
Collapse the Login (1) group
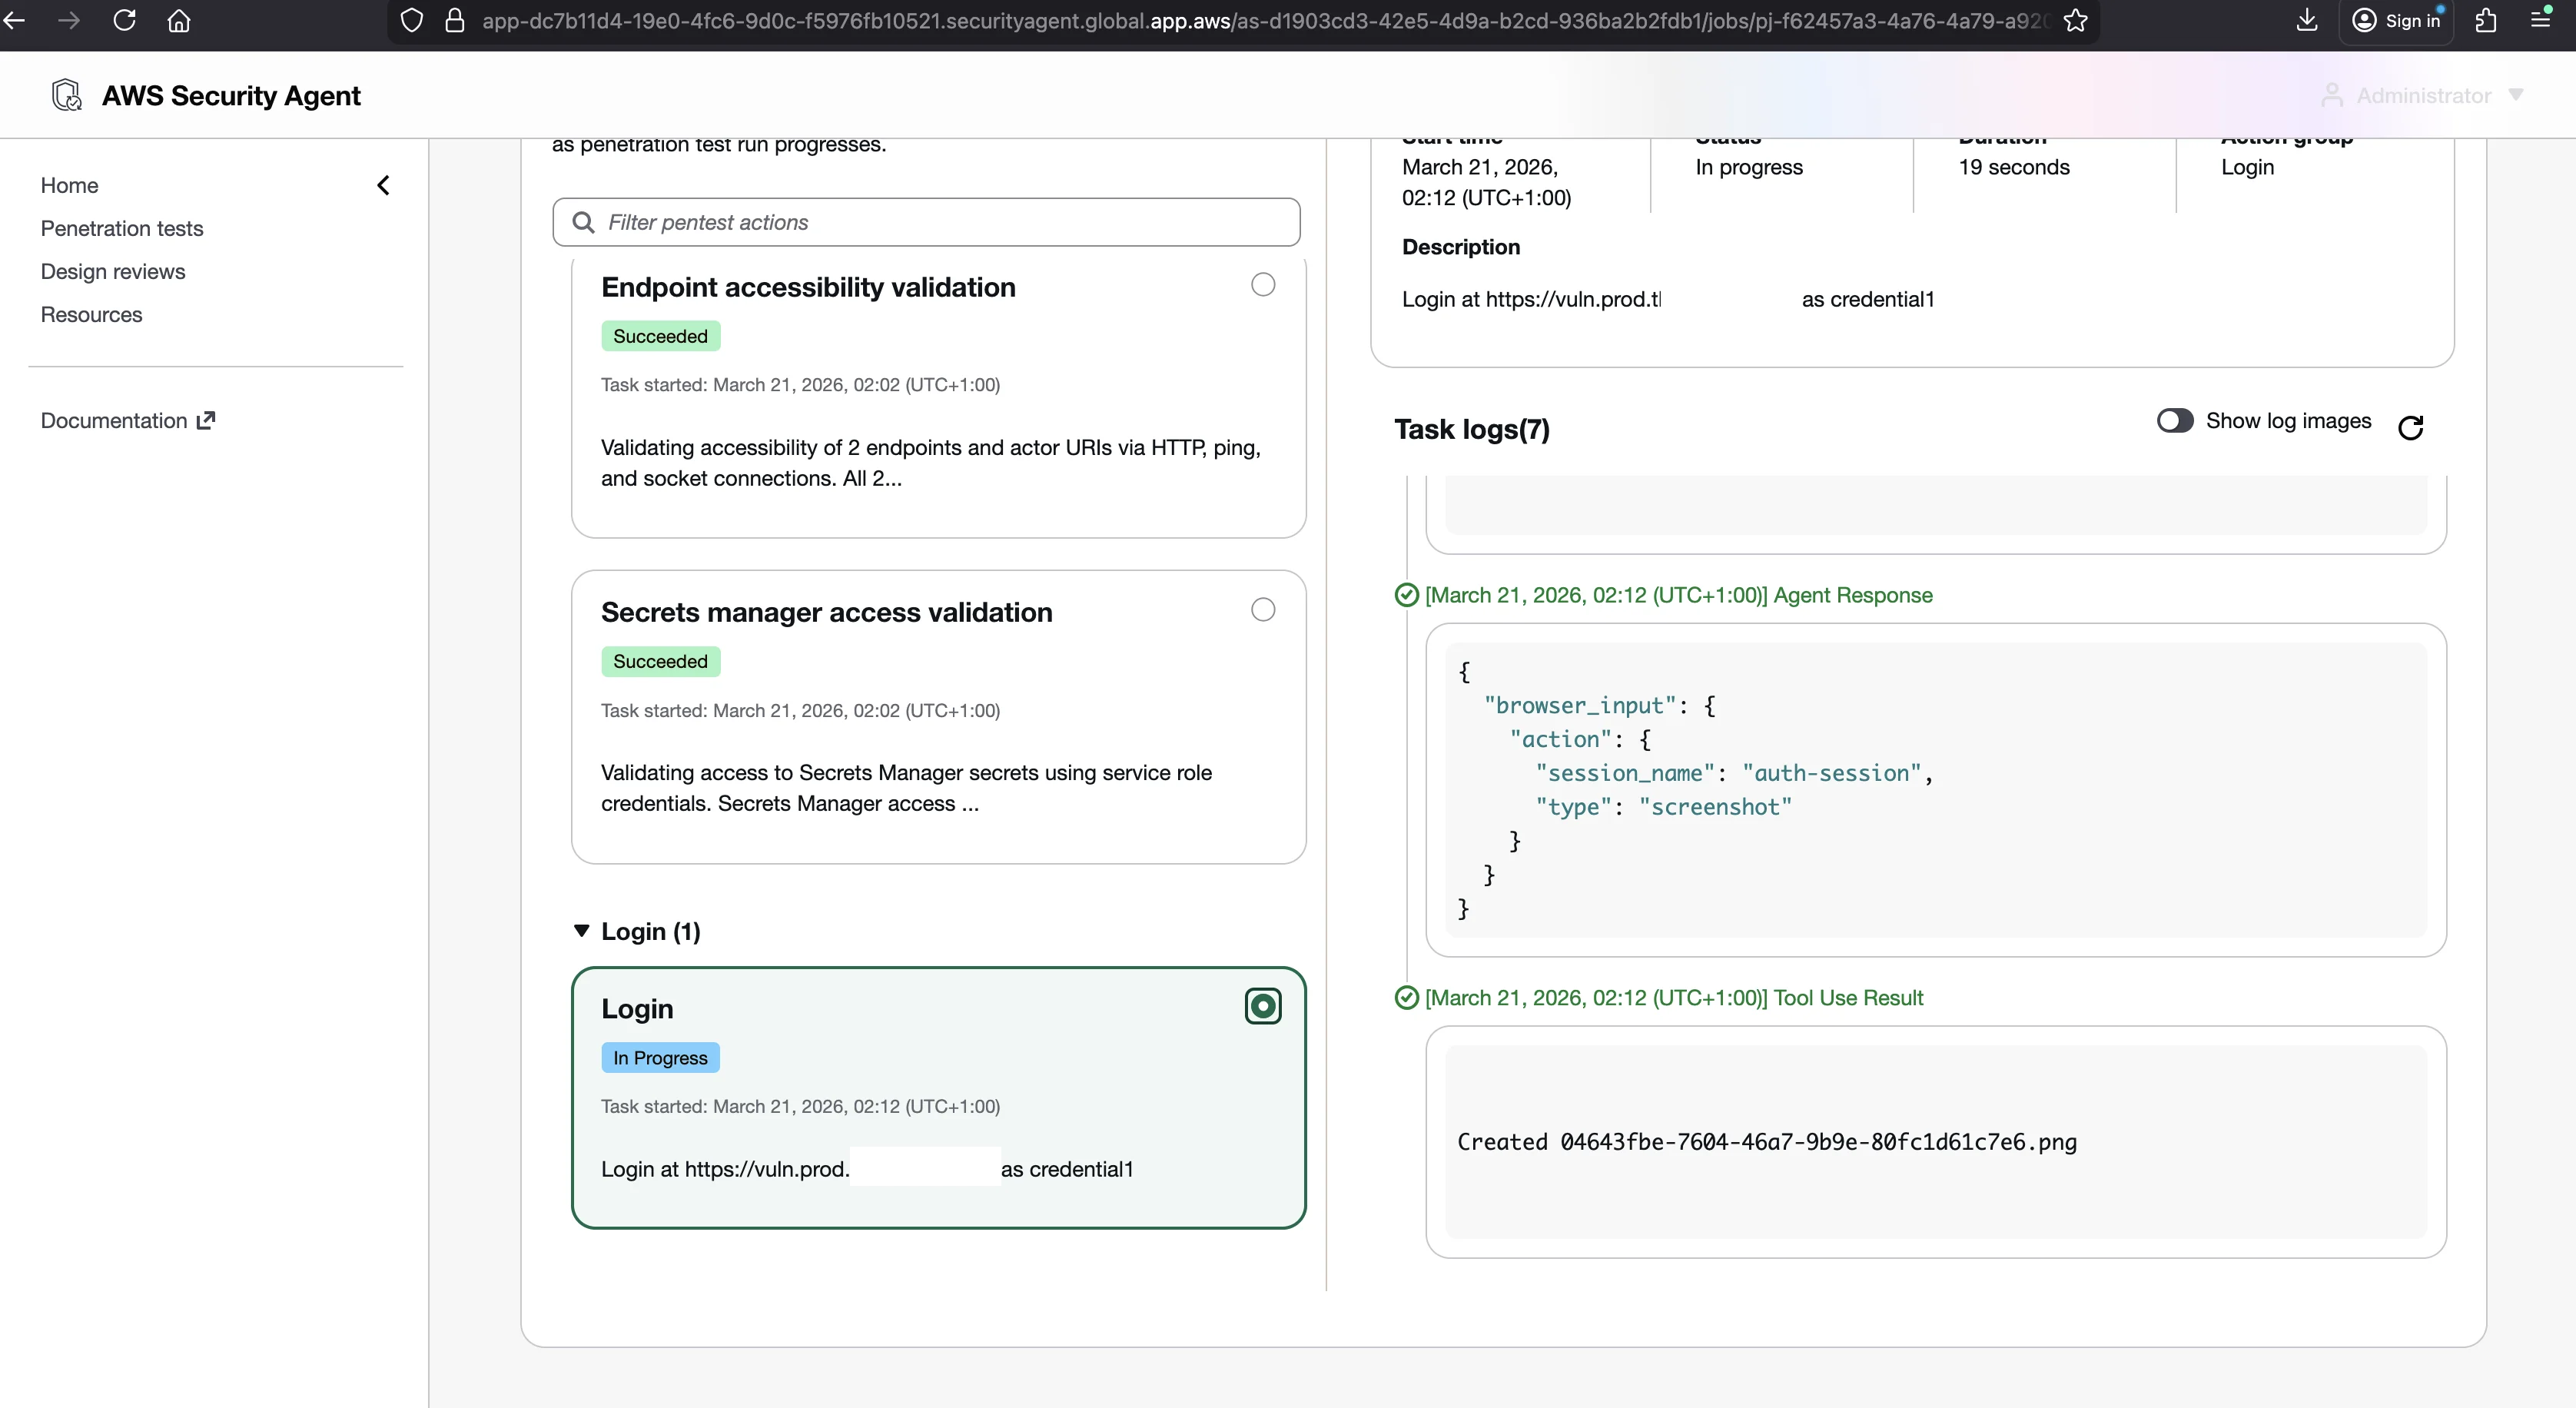tap(581, 931)
